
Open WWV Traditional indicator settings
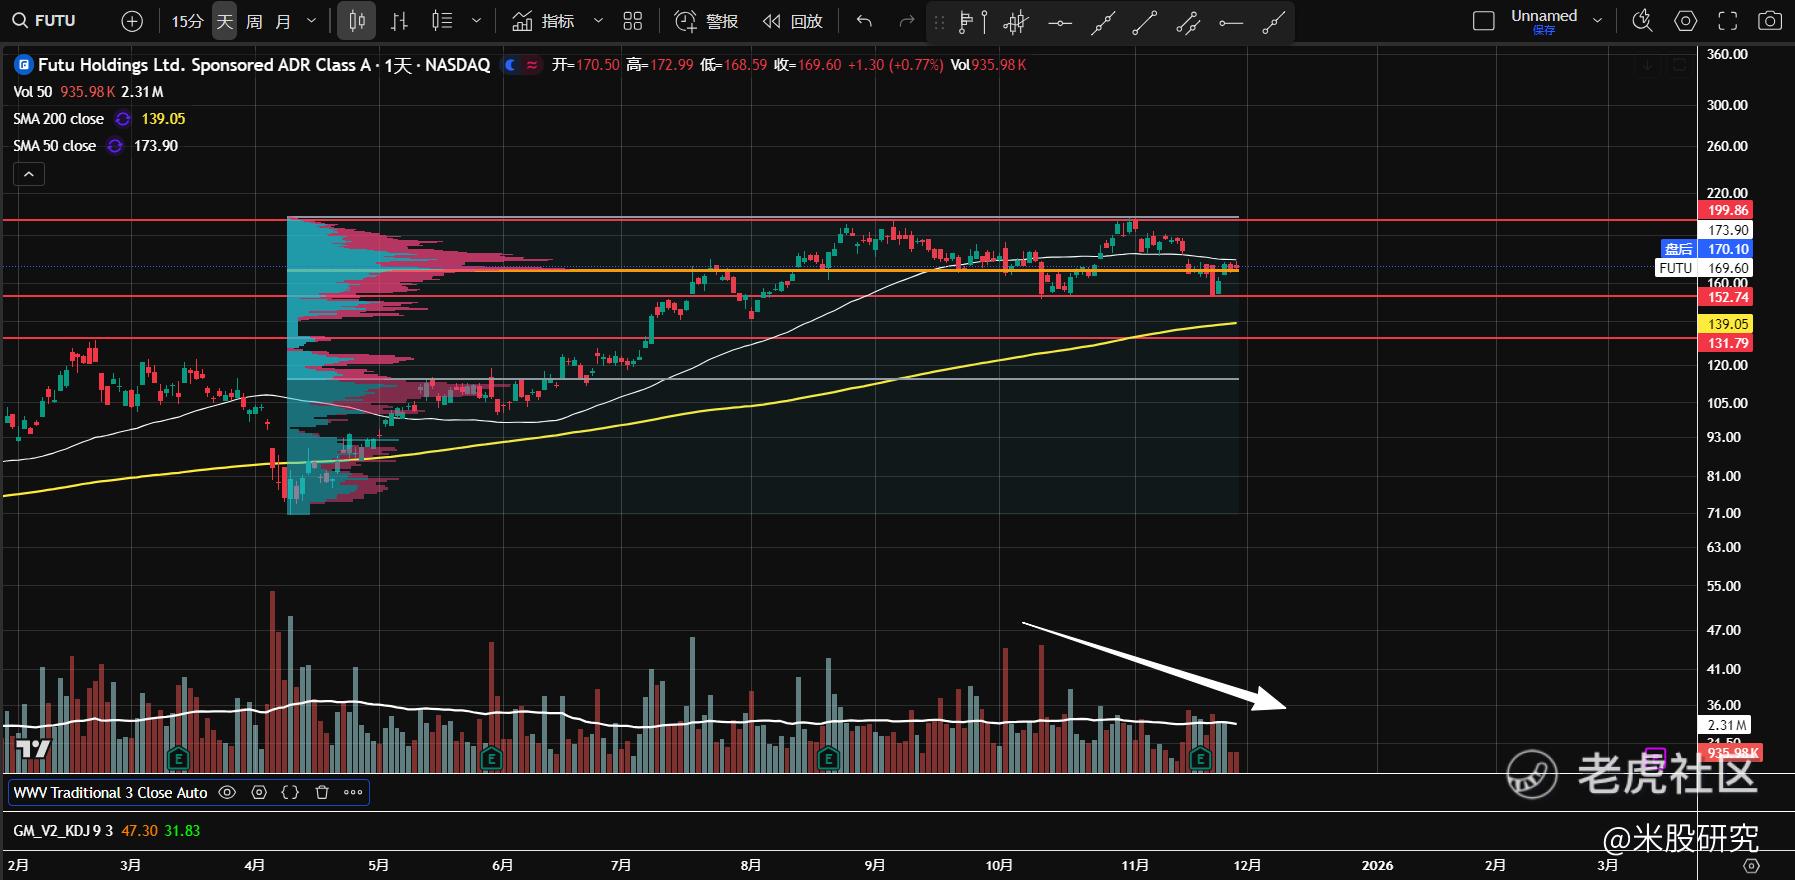pyautogui.click(x=259, y=793)
